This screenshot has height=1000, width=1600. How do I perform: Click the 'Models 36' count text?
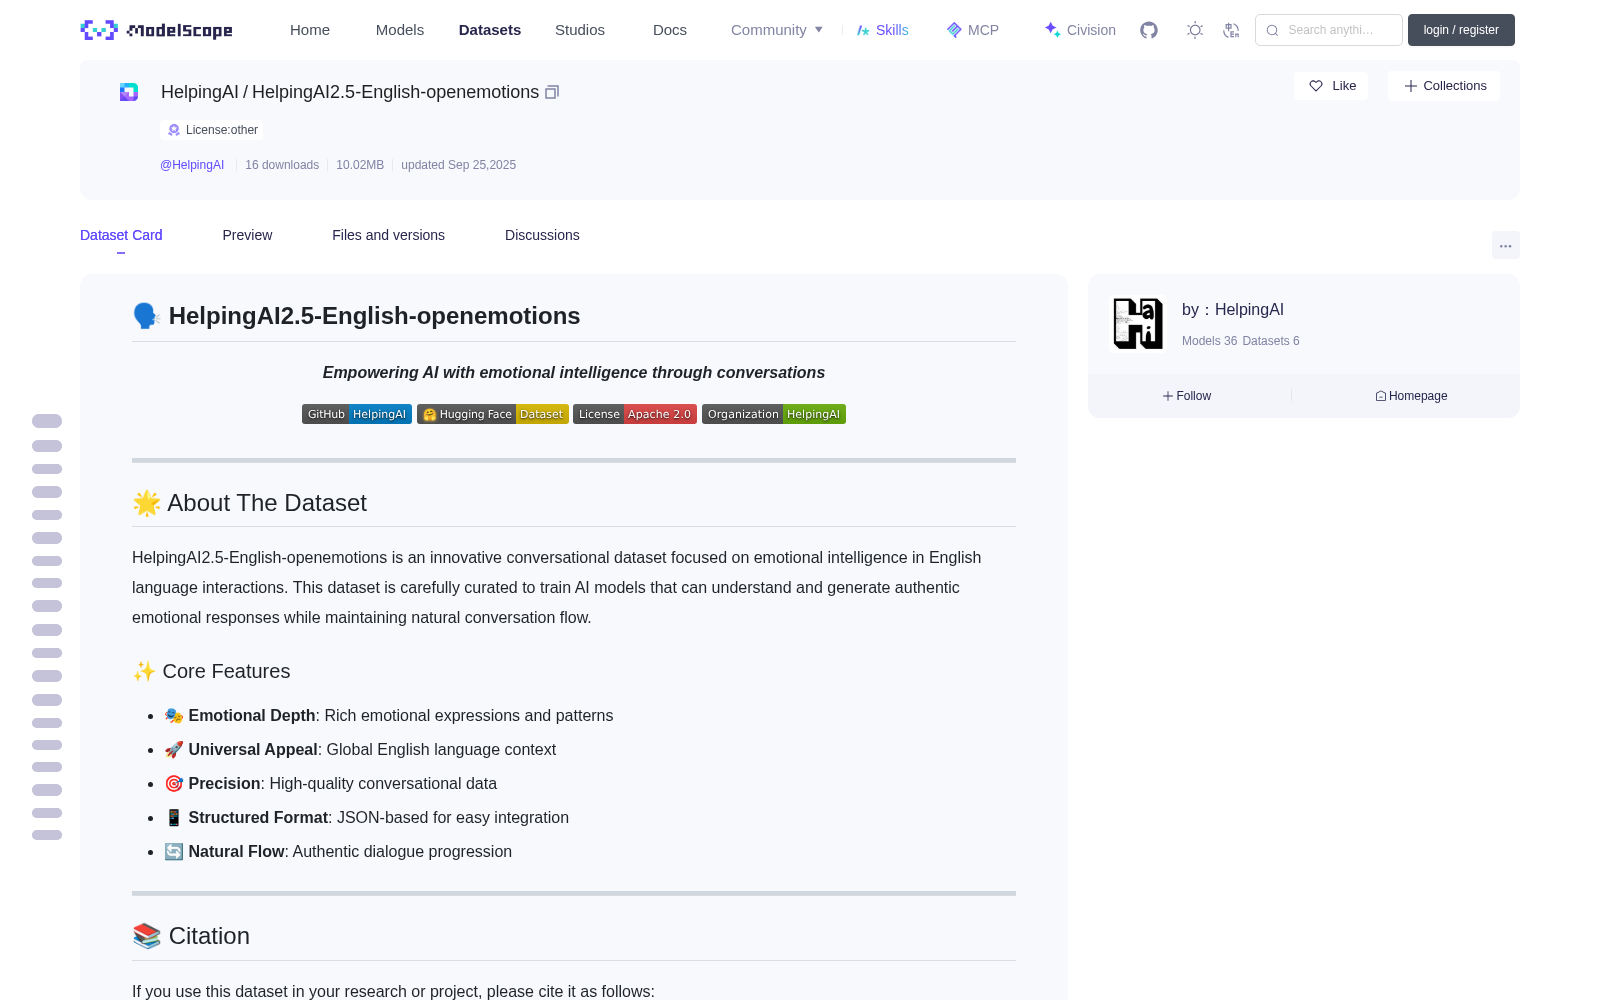[x=1209, y=341]
